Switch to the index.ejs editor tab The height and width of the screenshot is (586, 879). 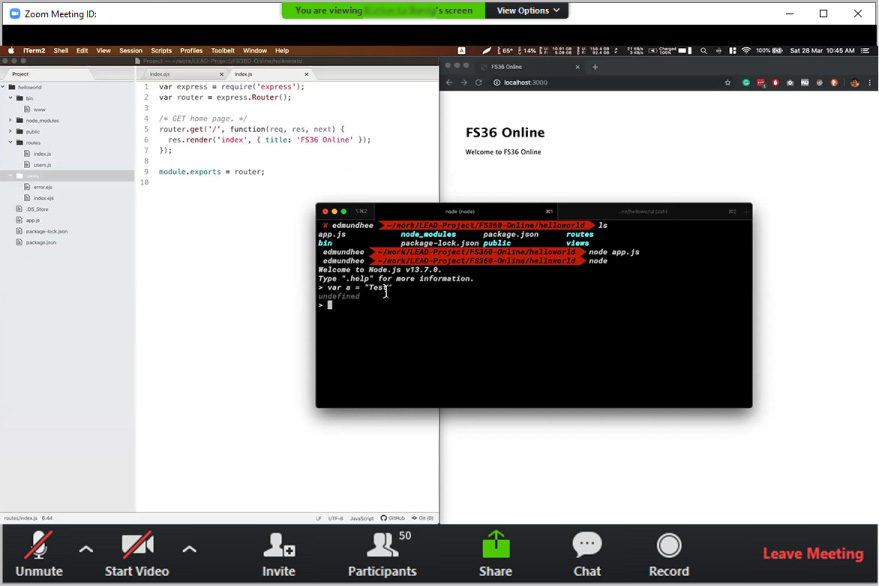[160, 74]
